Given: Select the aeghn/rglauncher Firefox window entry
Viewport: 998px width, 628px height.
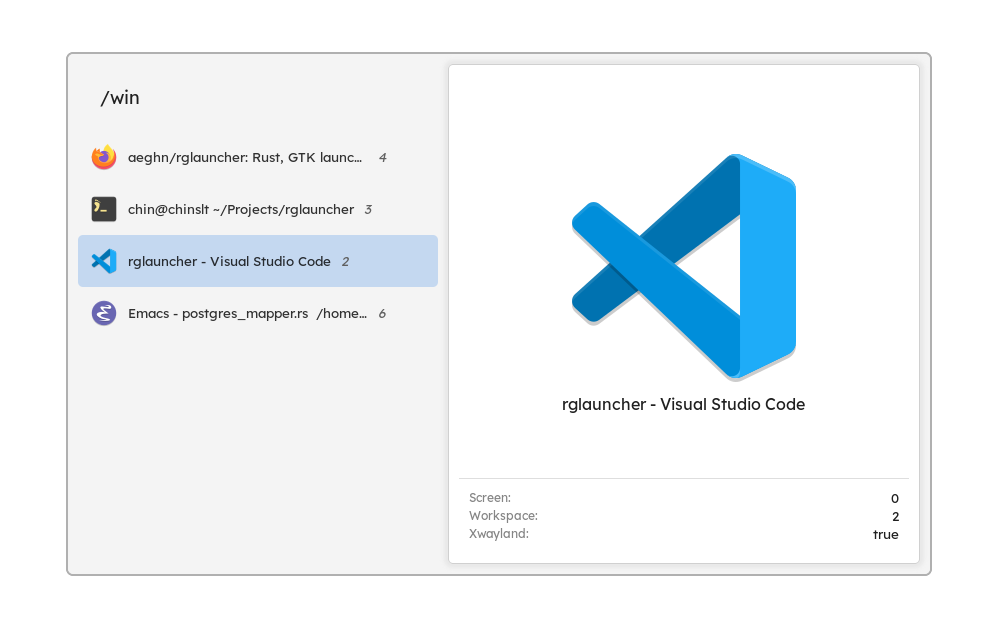Looking at the screenshot, I should click(x=258, y=157).
